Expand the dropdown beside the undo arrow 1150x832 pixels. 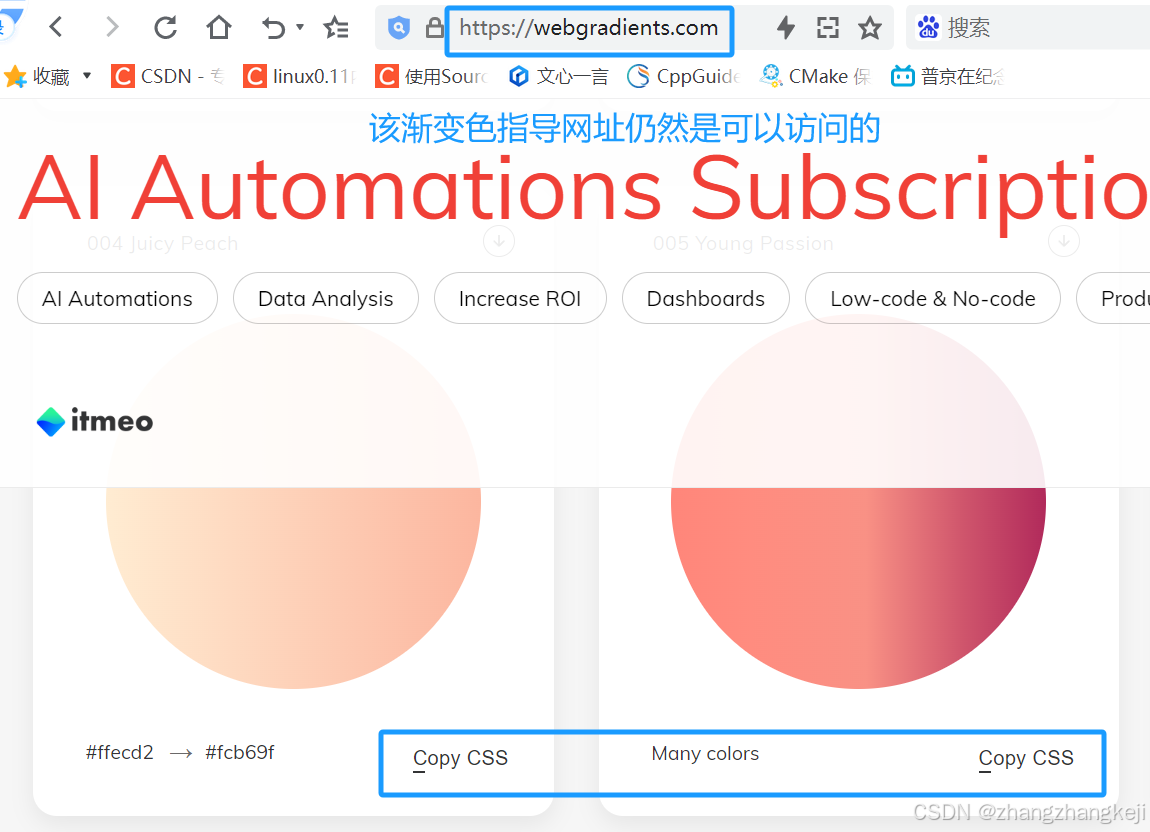(x=300, y=27)
